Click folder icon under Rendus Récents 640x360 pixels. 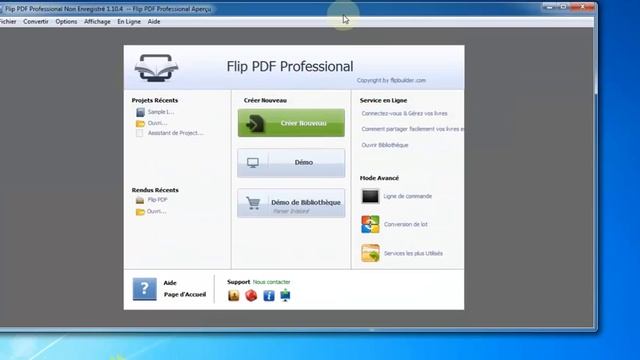140,212
